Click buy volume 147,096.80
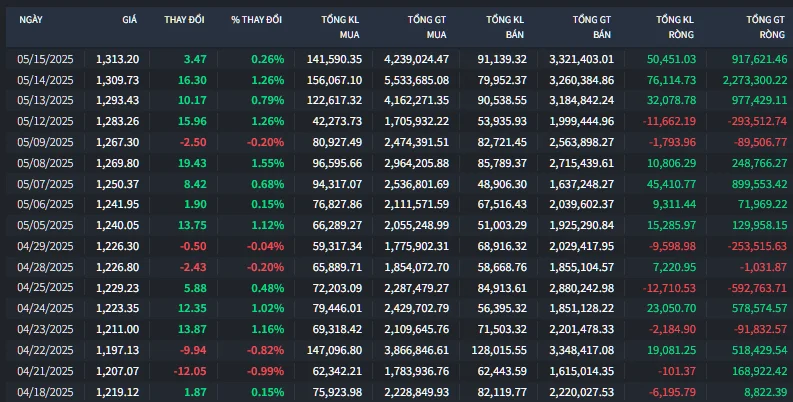Viewport: 793px width, 402px height. (334, 350)
